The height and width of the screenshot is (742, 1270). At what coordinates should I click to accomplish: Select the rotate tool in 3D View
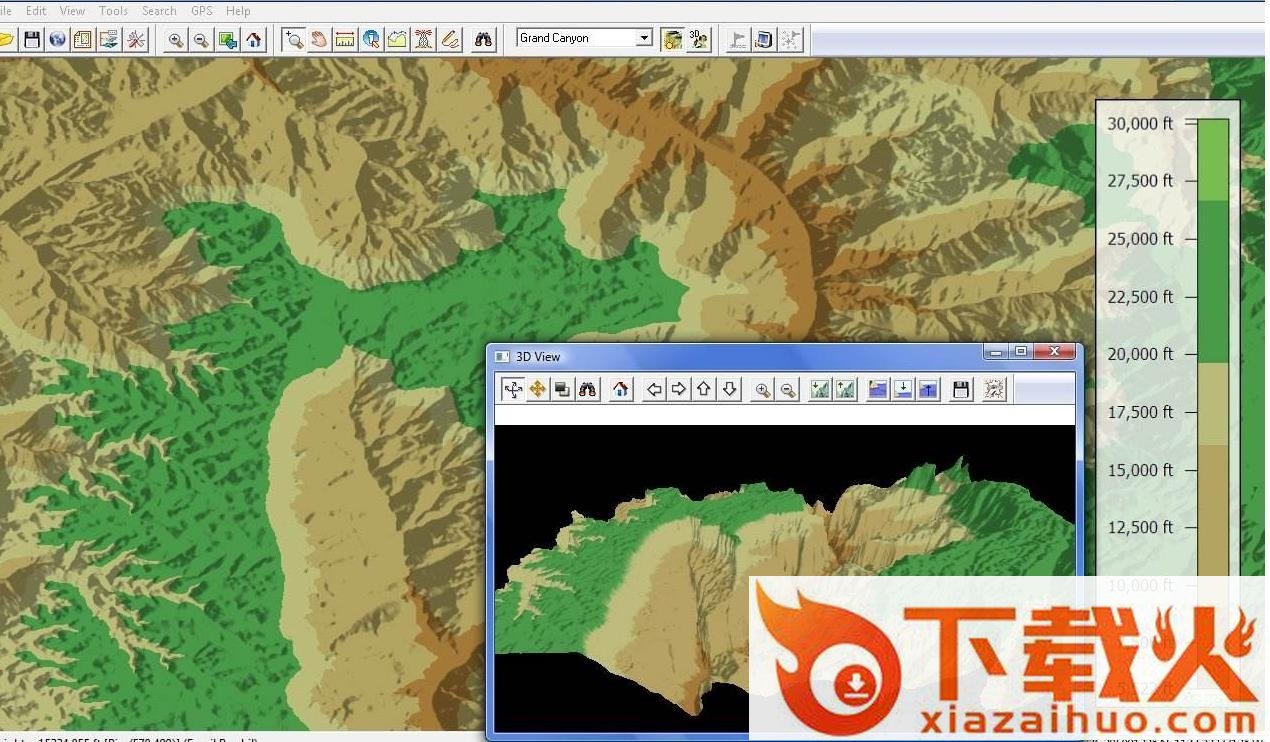click(x=512, y=389)
